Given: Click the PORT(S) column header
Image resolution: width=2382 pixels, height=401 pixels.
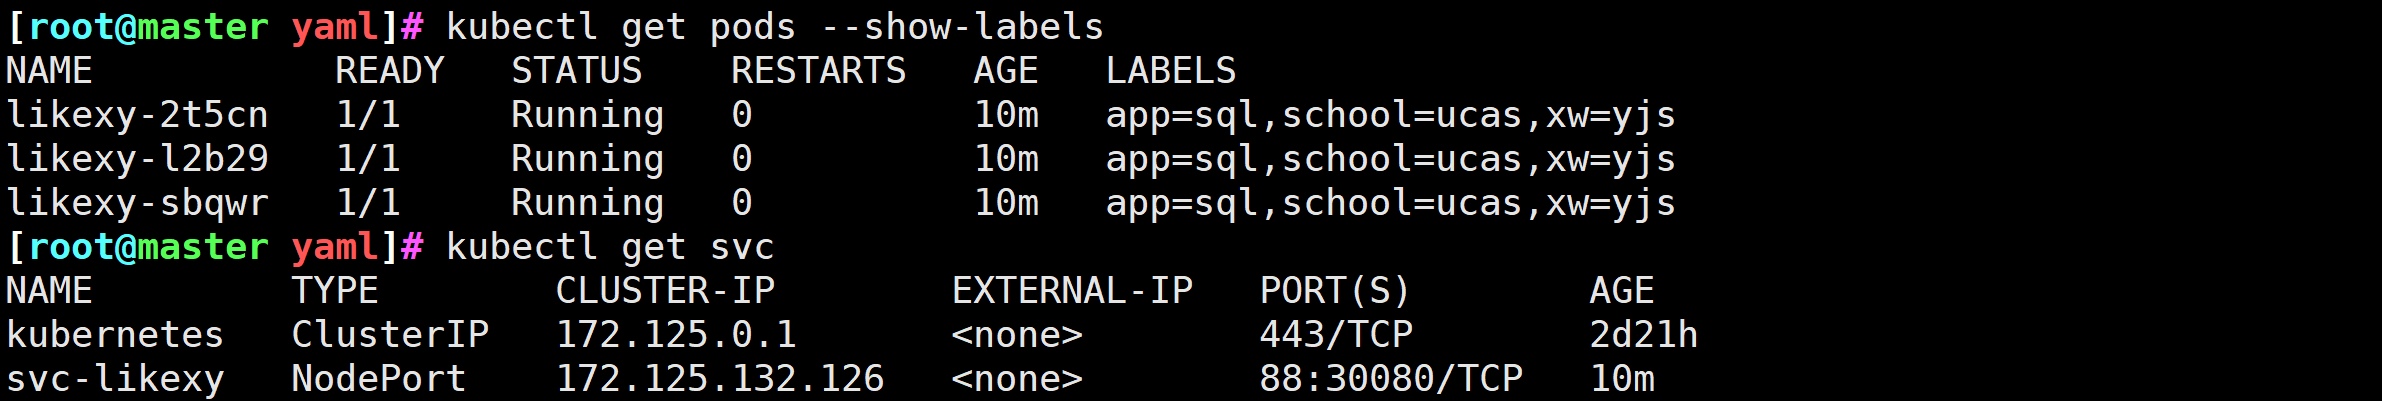Looking at the screenshot, I should (x=1335, y=292).
